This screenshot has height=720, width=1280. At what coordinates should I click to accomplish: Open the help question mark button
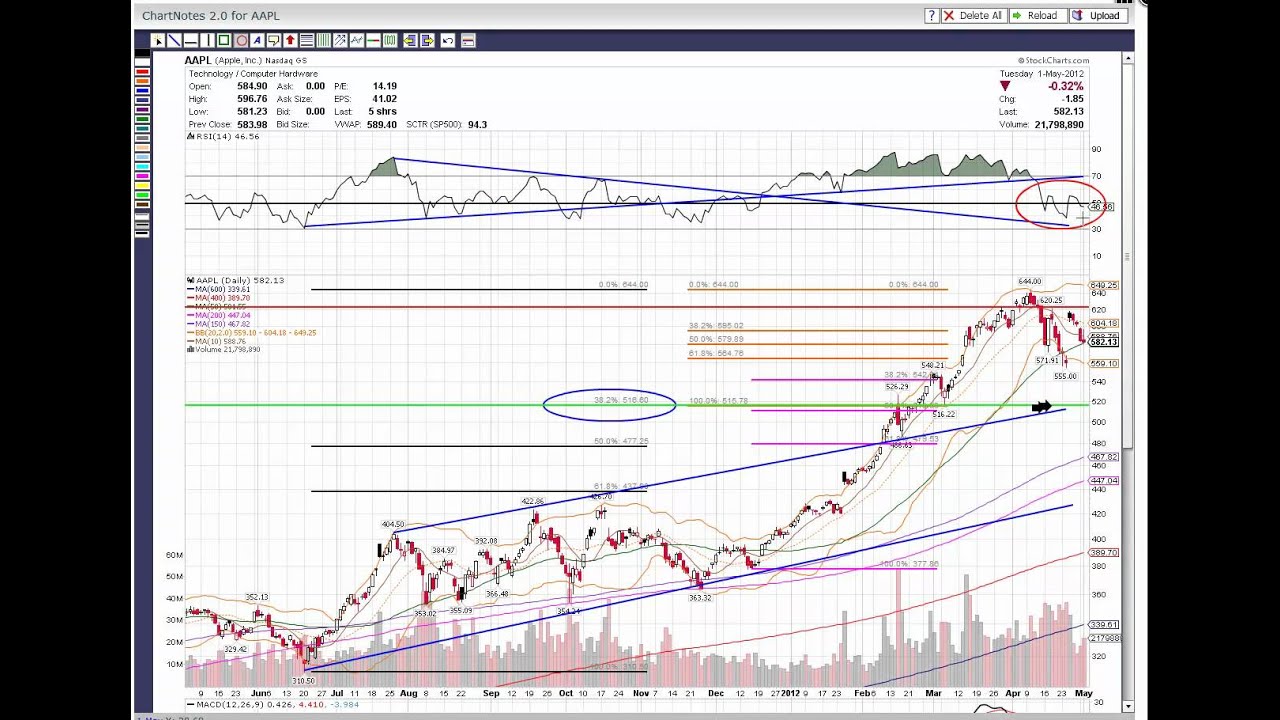coord(931,15)
